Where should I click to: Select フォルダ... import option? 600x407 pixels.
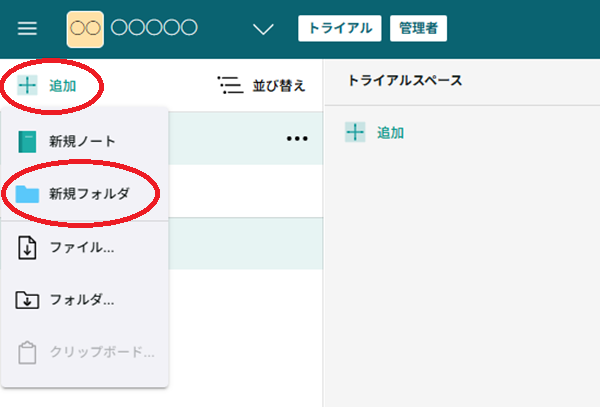tap(81, 299)
